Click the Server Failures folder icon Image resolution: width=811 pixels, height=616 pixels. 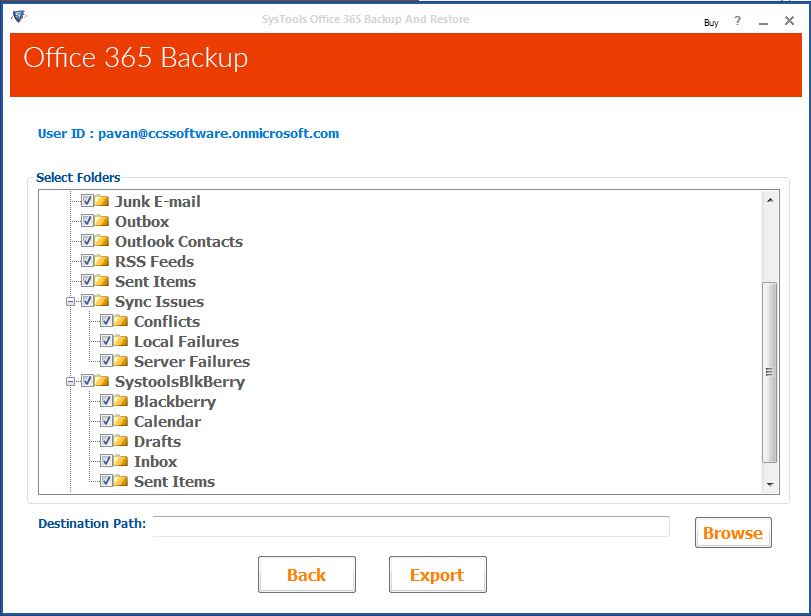pos(121,361)
